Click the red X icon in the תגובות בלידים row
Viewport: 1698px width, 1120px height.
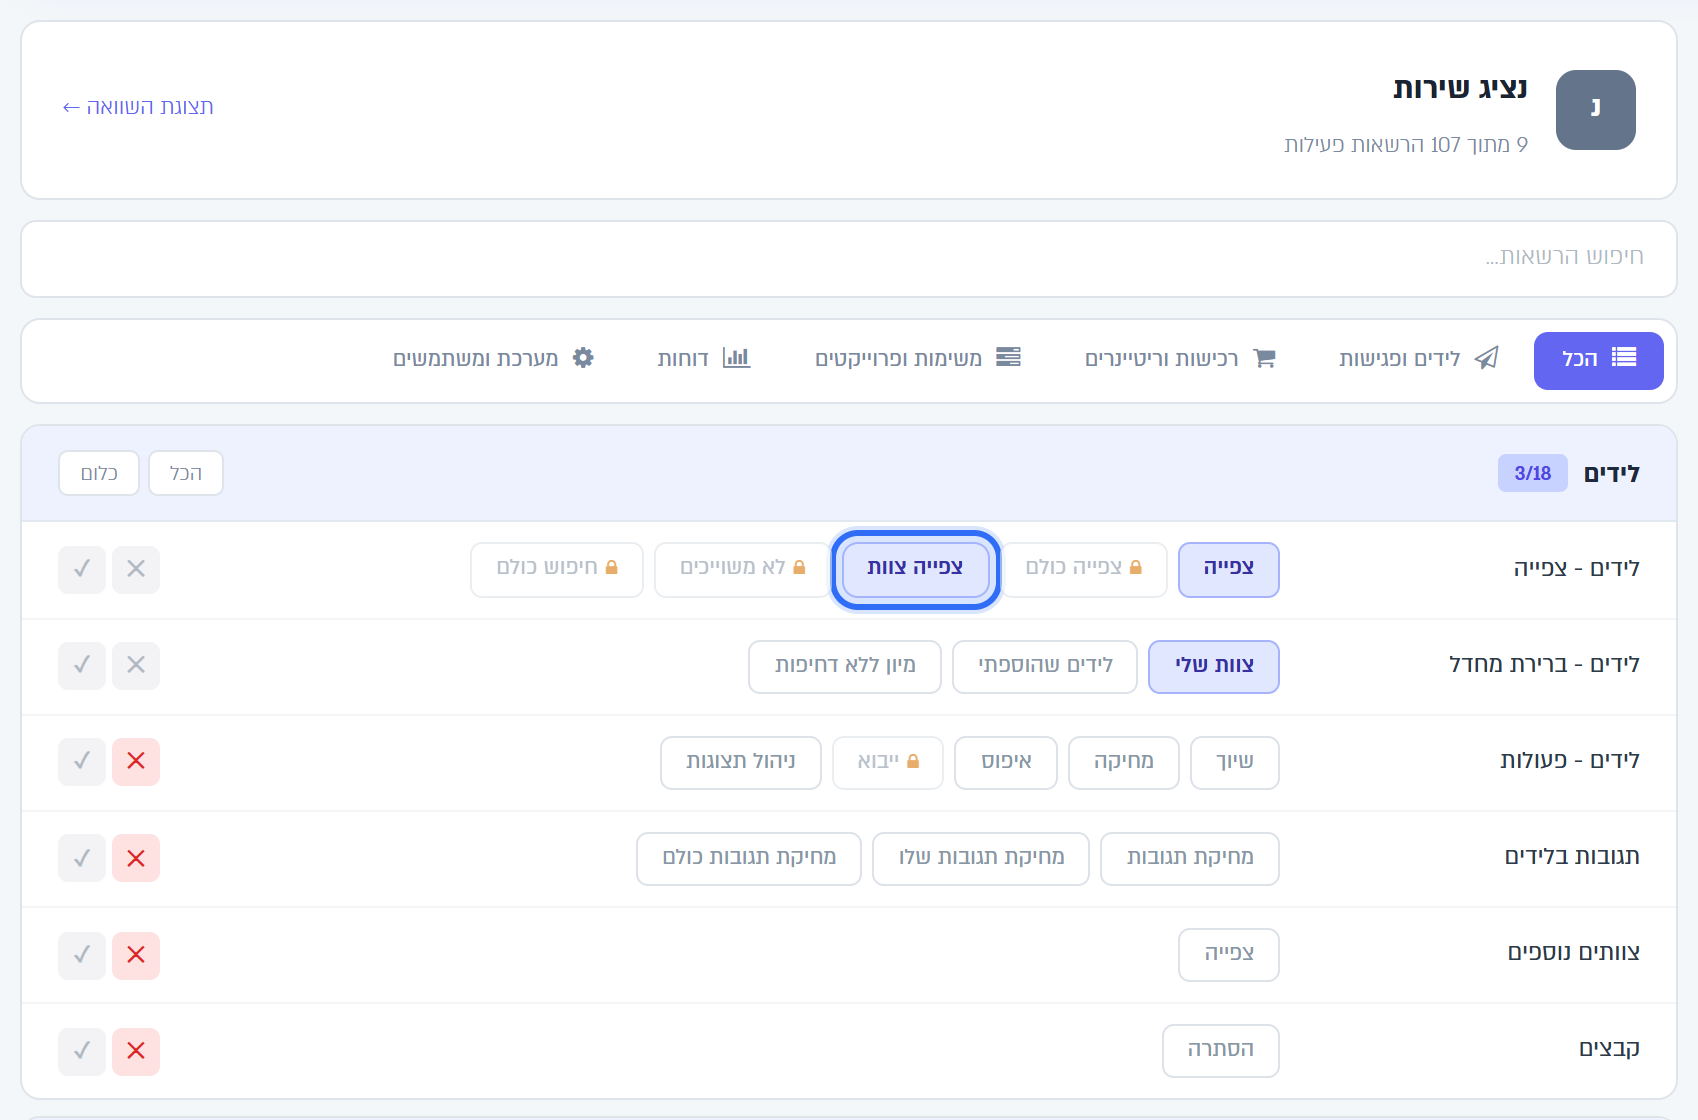pos(136,858)
